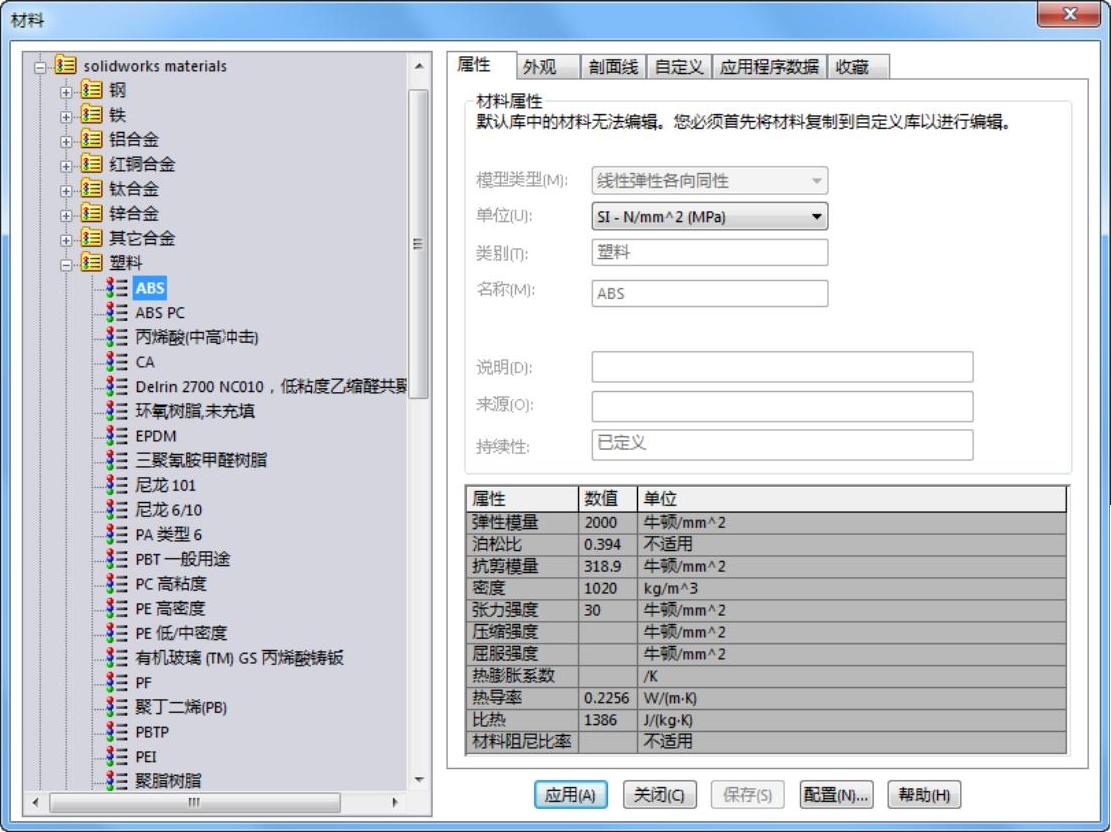Image resolution: width=1111 pixels, height=832 pixels.
Task: Select the PEI material
Action: tap(146, 757)
